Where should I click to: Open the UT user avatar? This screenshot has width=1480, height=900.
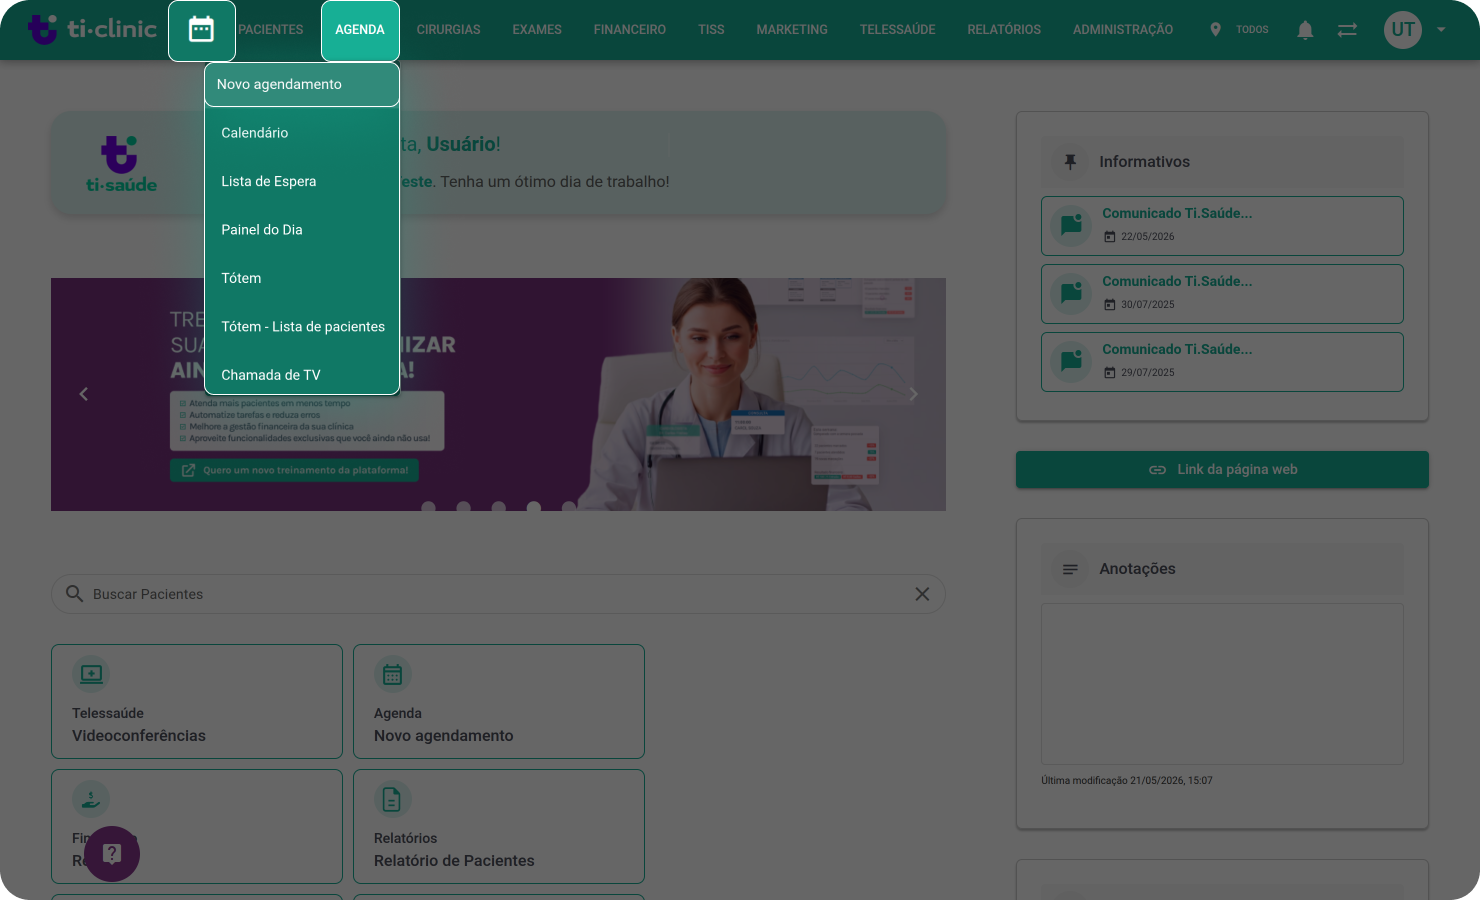coord(1403,30)
